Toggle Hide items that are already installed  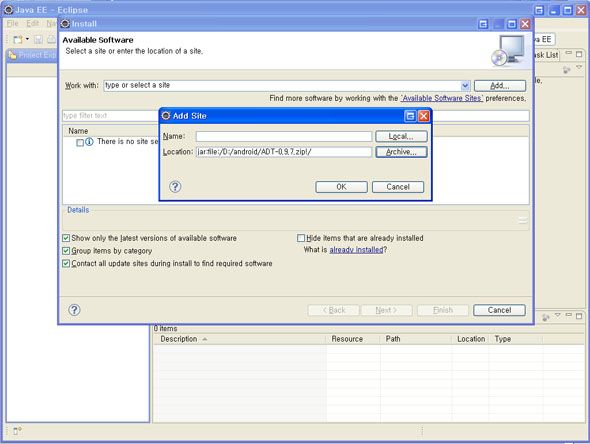click(301, 238)
